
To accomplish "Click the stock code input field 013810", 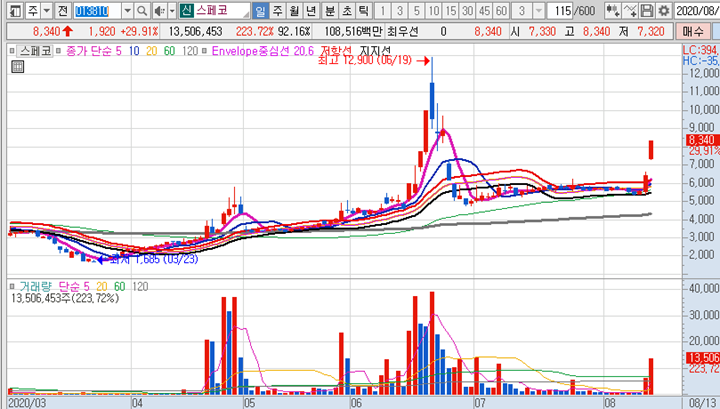I will click(97, 11).
